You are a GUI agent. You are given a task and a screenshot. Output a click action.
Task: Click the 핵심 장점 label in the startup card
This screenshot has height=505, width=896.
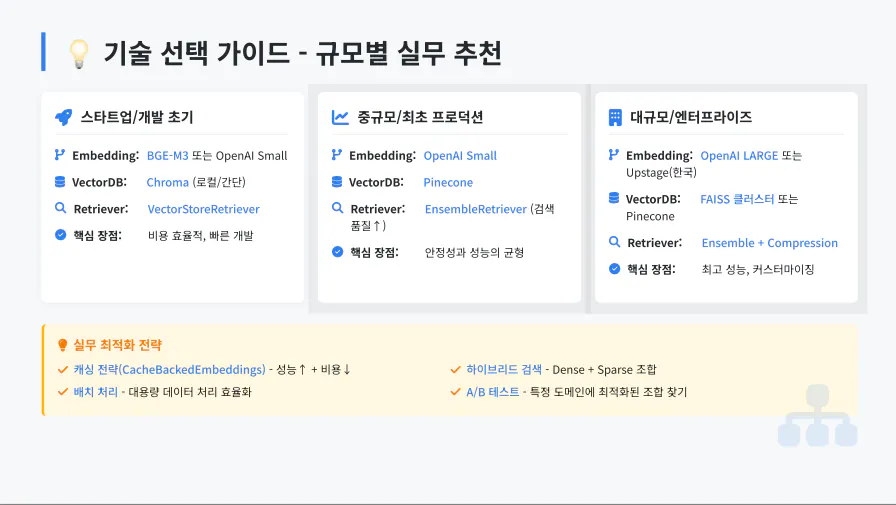pos(97,235)
